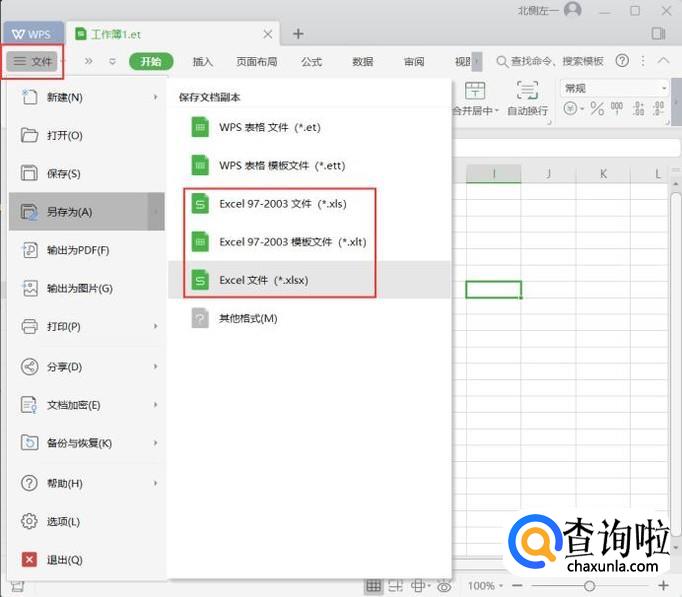Click 输出为图片(G) menu entry
Viewport: 682px width, 597px height.
[79, 288]
